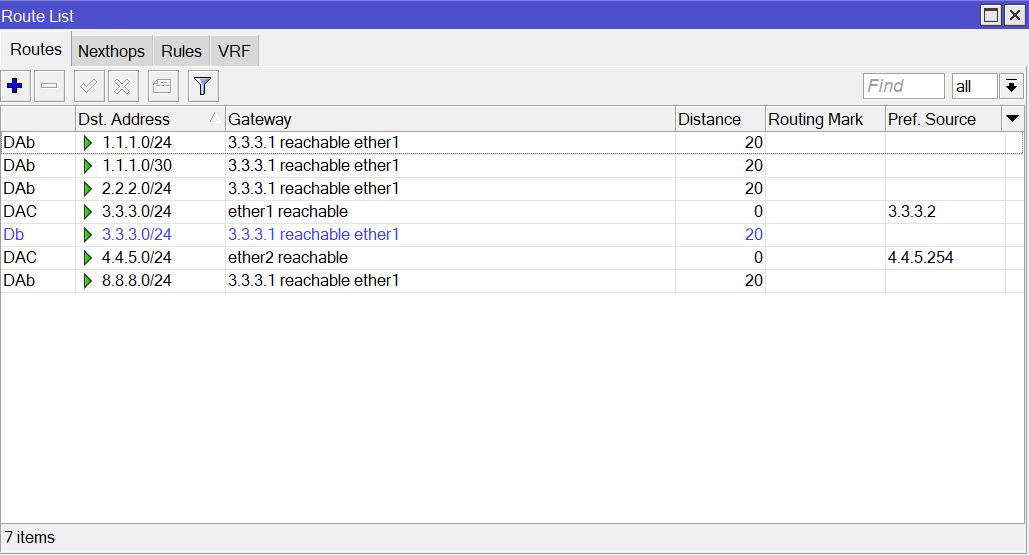Select the VRF tab
Image resolution: width=1029 pixels, height=555 pixels.
[x=234, y=51]
